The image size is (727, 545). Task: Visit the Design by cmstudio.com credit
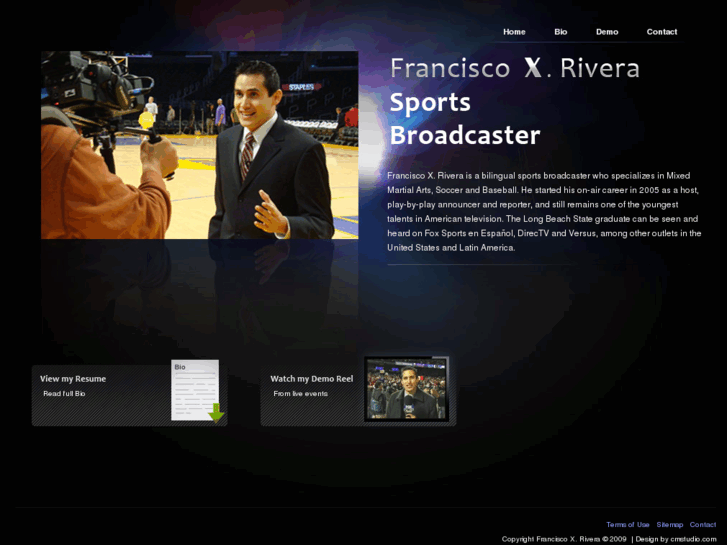(676, 539)
